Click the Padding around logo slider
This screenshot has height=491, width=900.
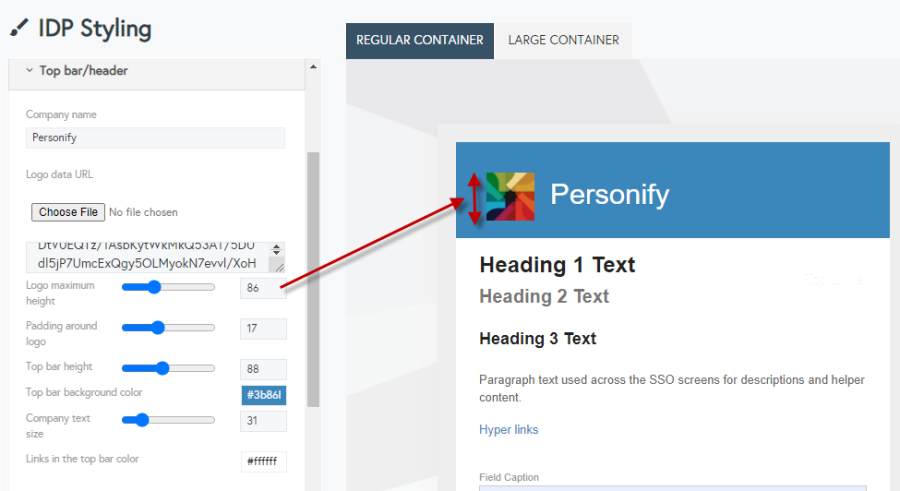coord(168,328)
